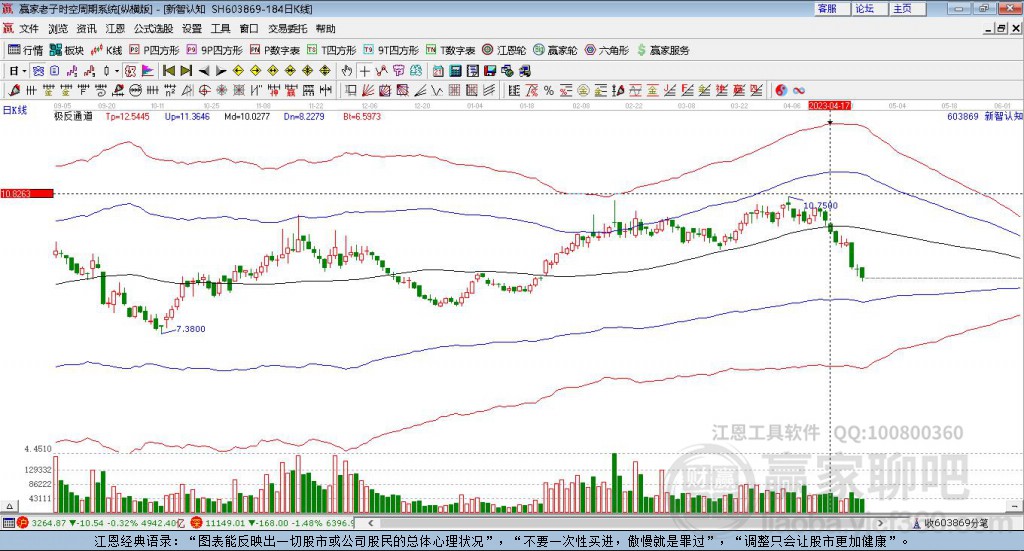Open the 六角形 hexagon tool
This screenshot has height=551, width=1024.
(x=607, y=50)
